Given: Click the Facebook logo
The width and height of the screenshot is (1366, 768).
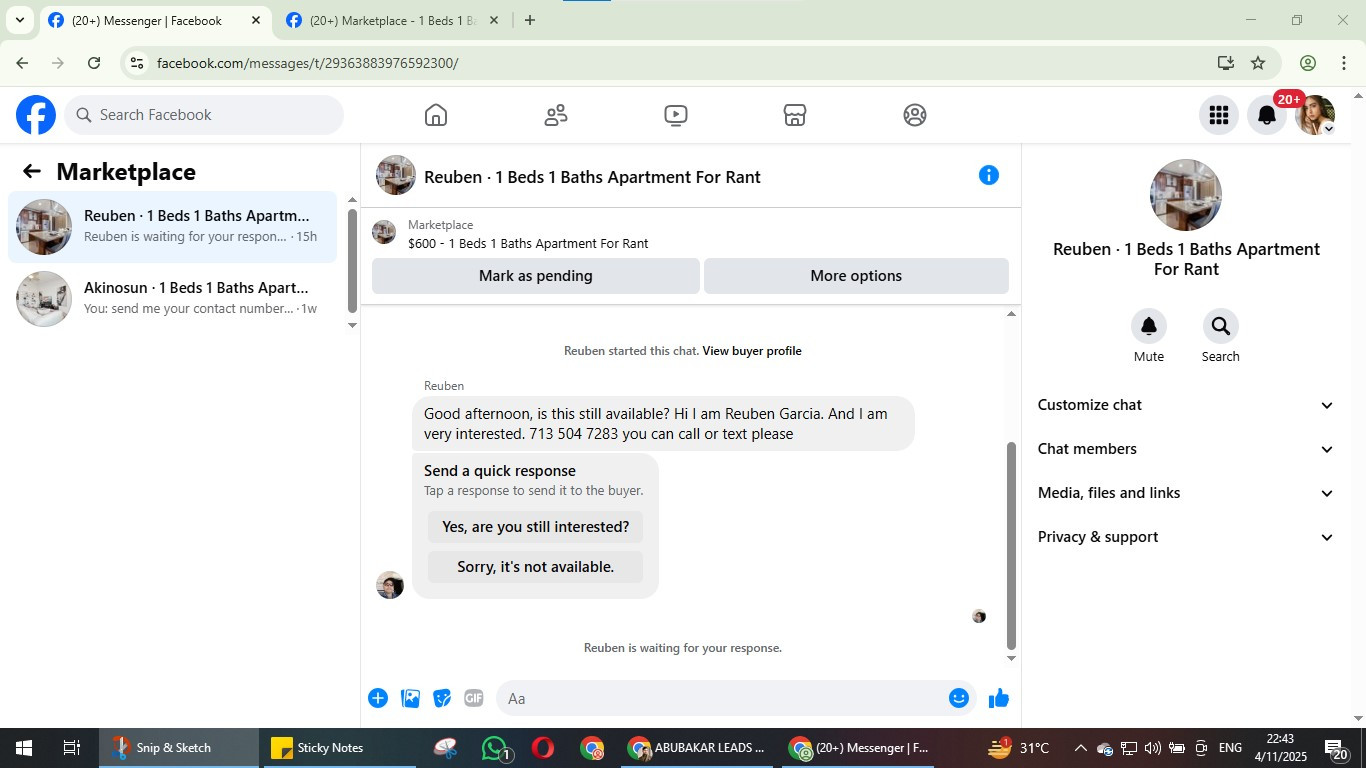Looking at the screenshot, I should pyautogui.click(x=36, y=115).
